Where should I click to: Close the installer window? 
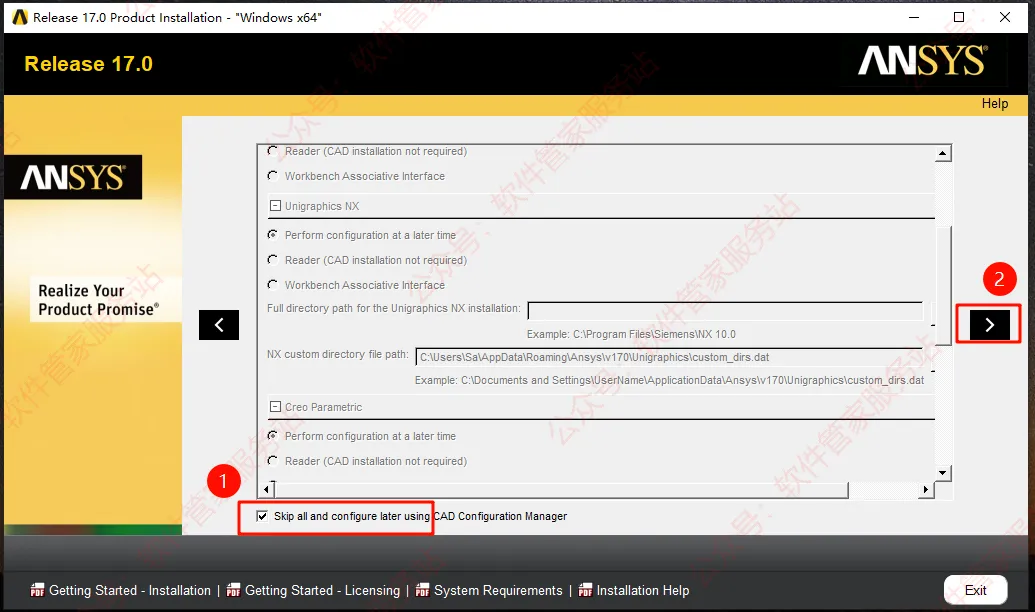coord(1005,17)
